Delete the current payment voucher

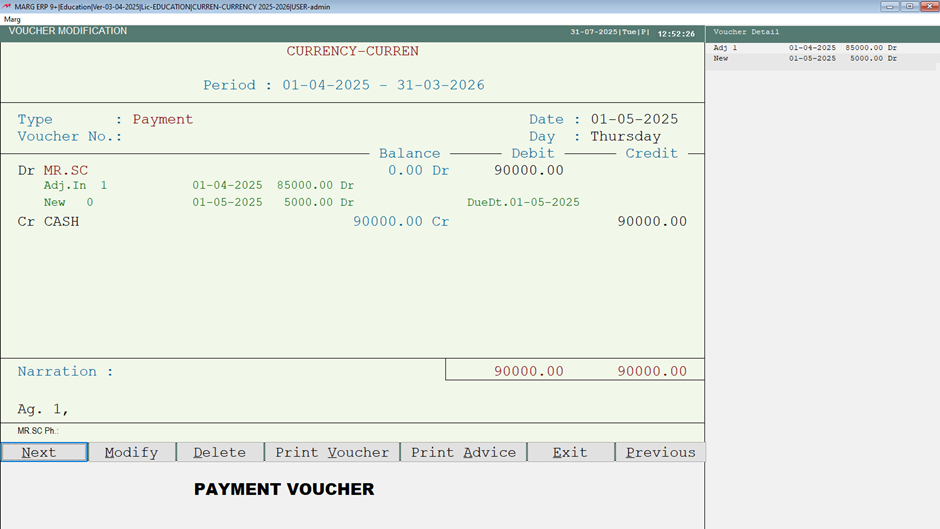[219, 452]
